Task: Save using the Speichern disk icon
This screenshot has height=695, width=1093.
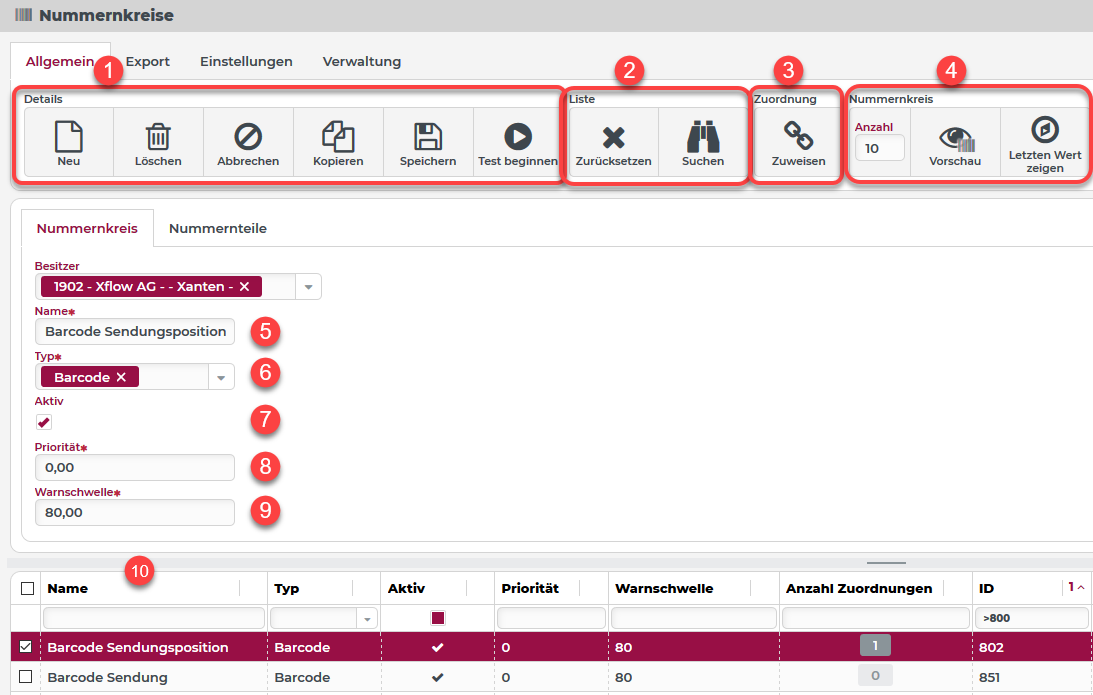Action: click(428, 137)
